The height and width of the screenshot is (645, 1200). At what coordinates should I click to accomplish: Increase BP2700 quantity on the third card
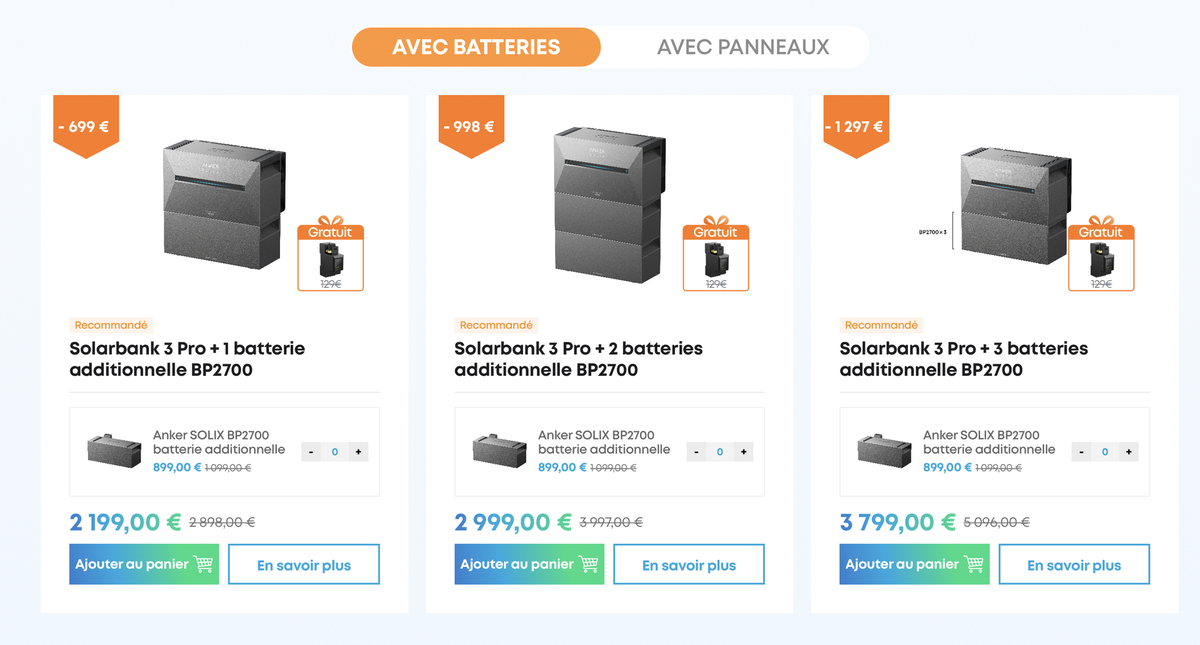point(1128,451)
